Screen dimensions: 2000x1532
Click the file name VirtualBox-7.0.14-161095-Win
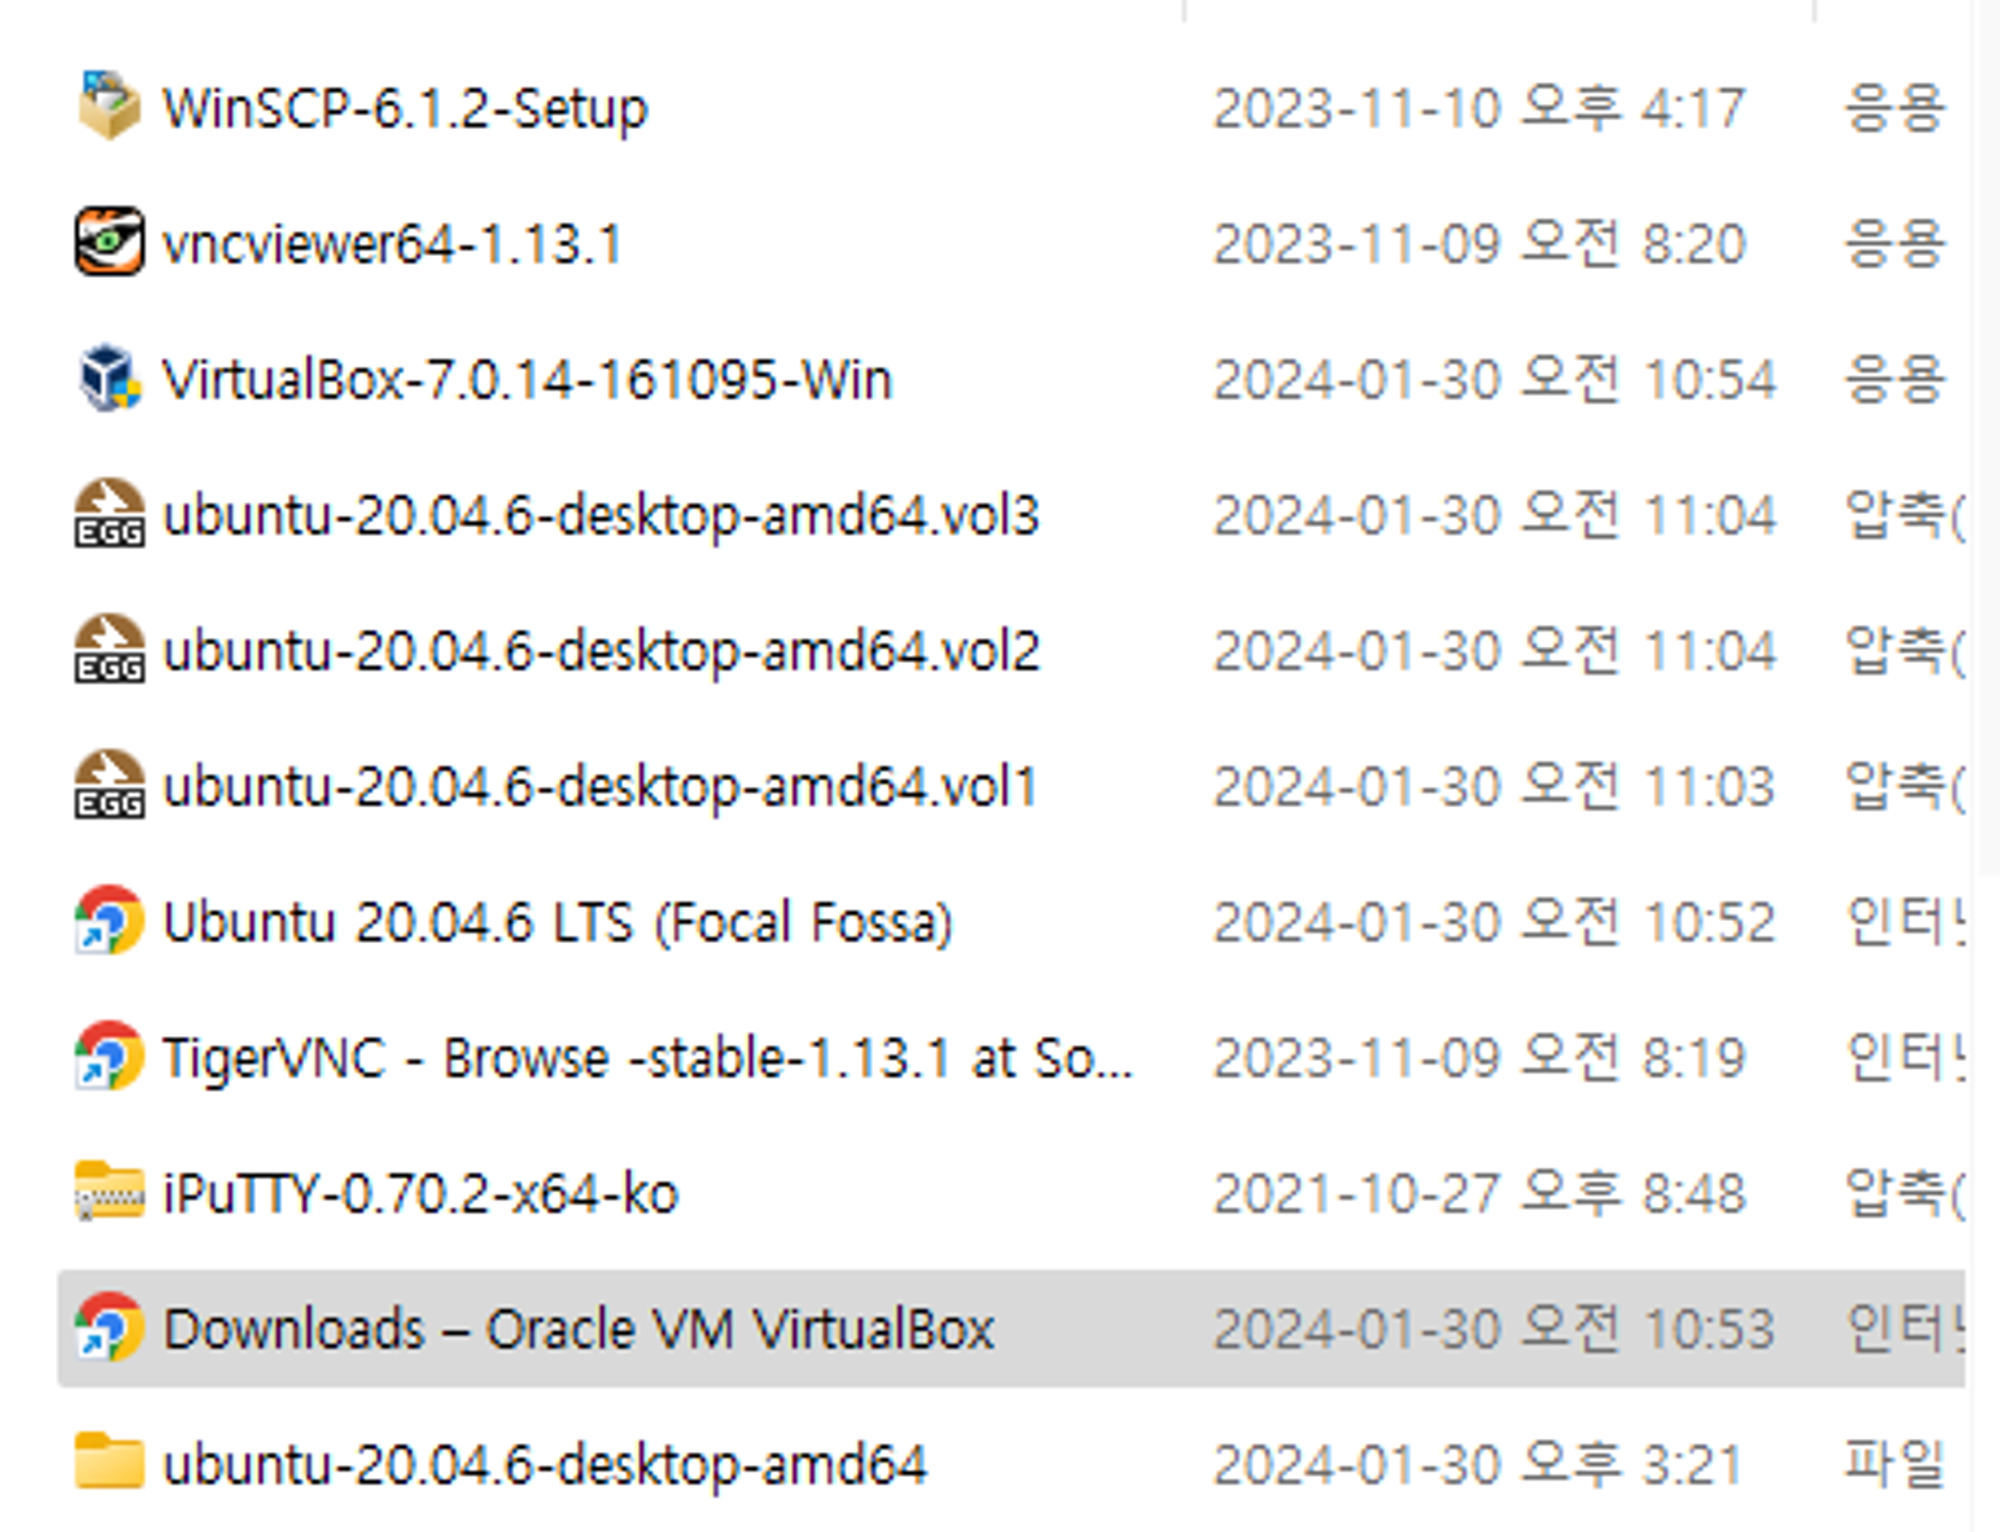point(527,379)
